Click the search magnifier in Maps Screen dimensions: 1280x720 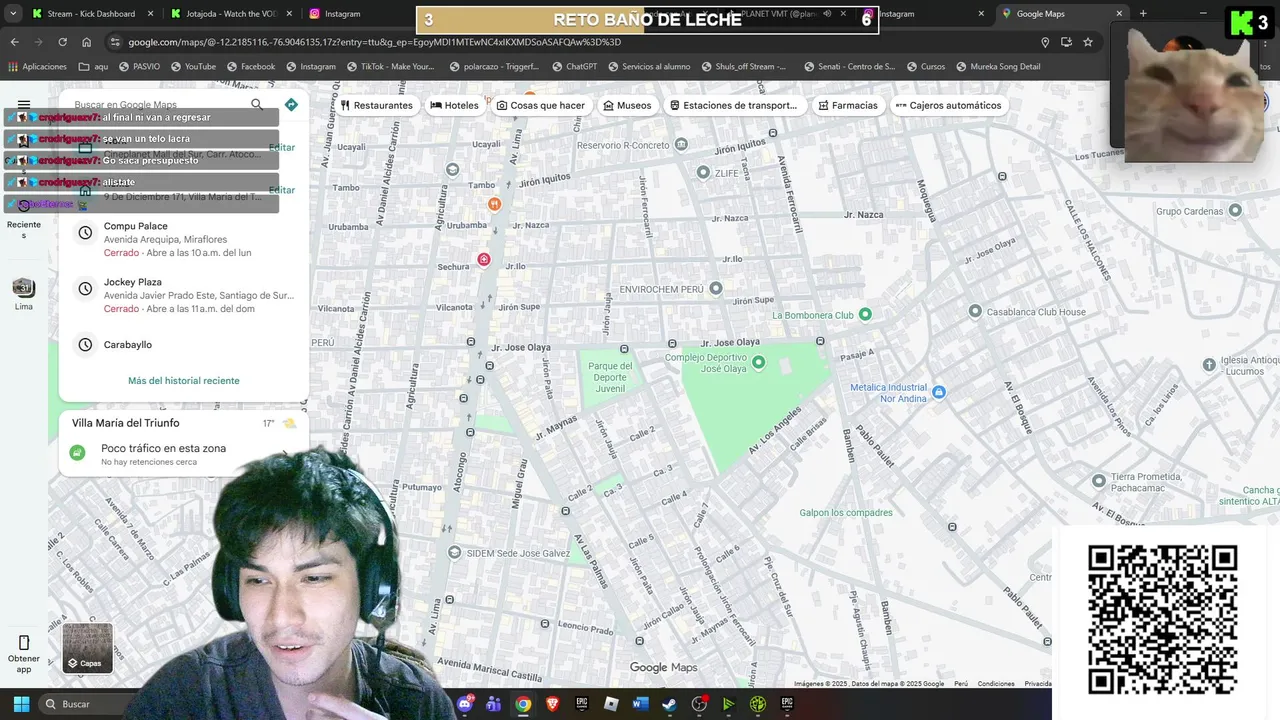[x=257, y=104]
